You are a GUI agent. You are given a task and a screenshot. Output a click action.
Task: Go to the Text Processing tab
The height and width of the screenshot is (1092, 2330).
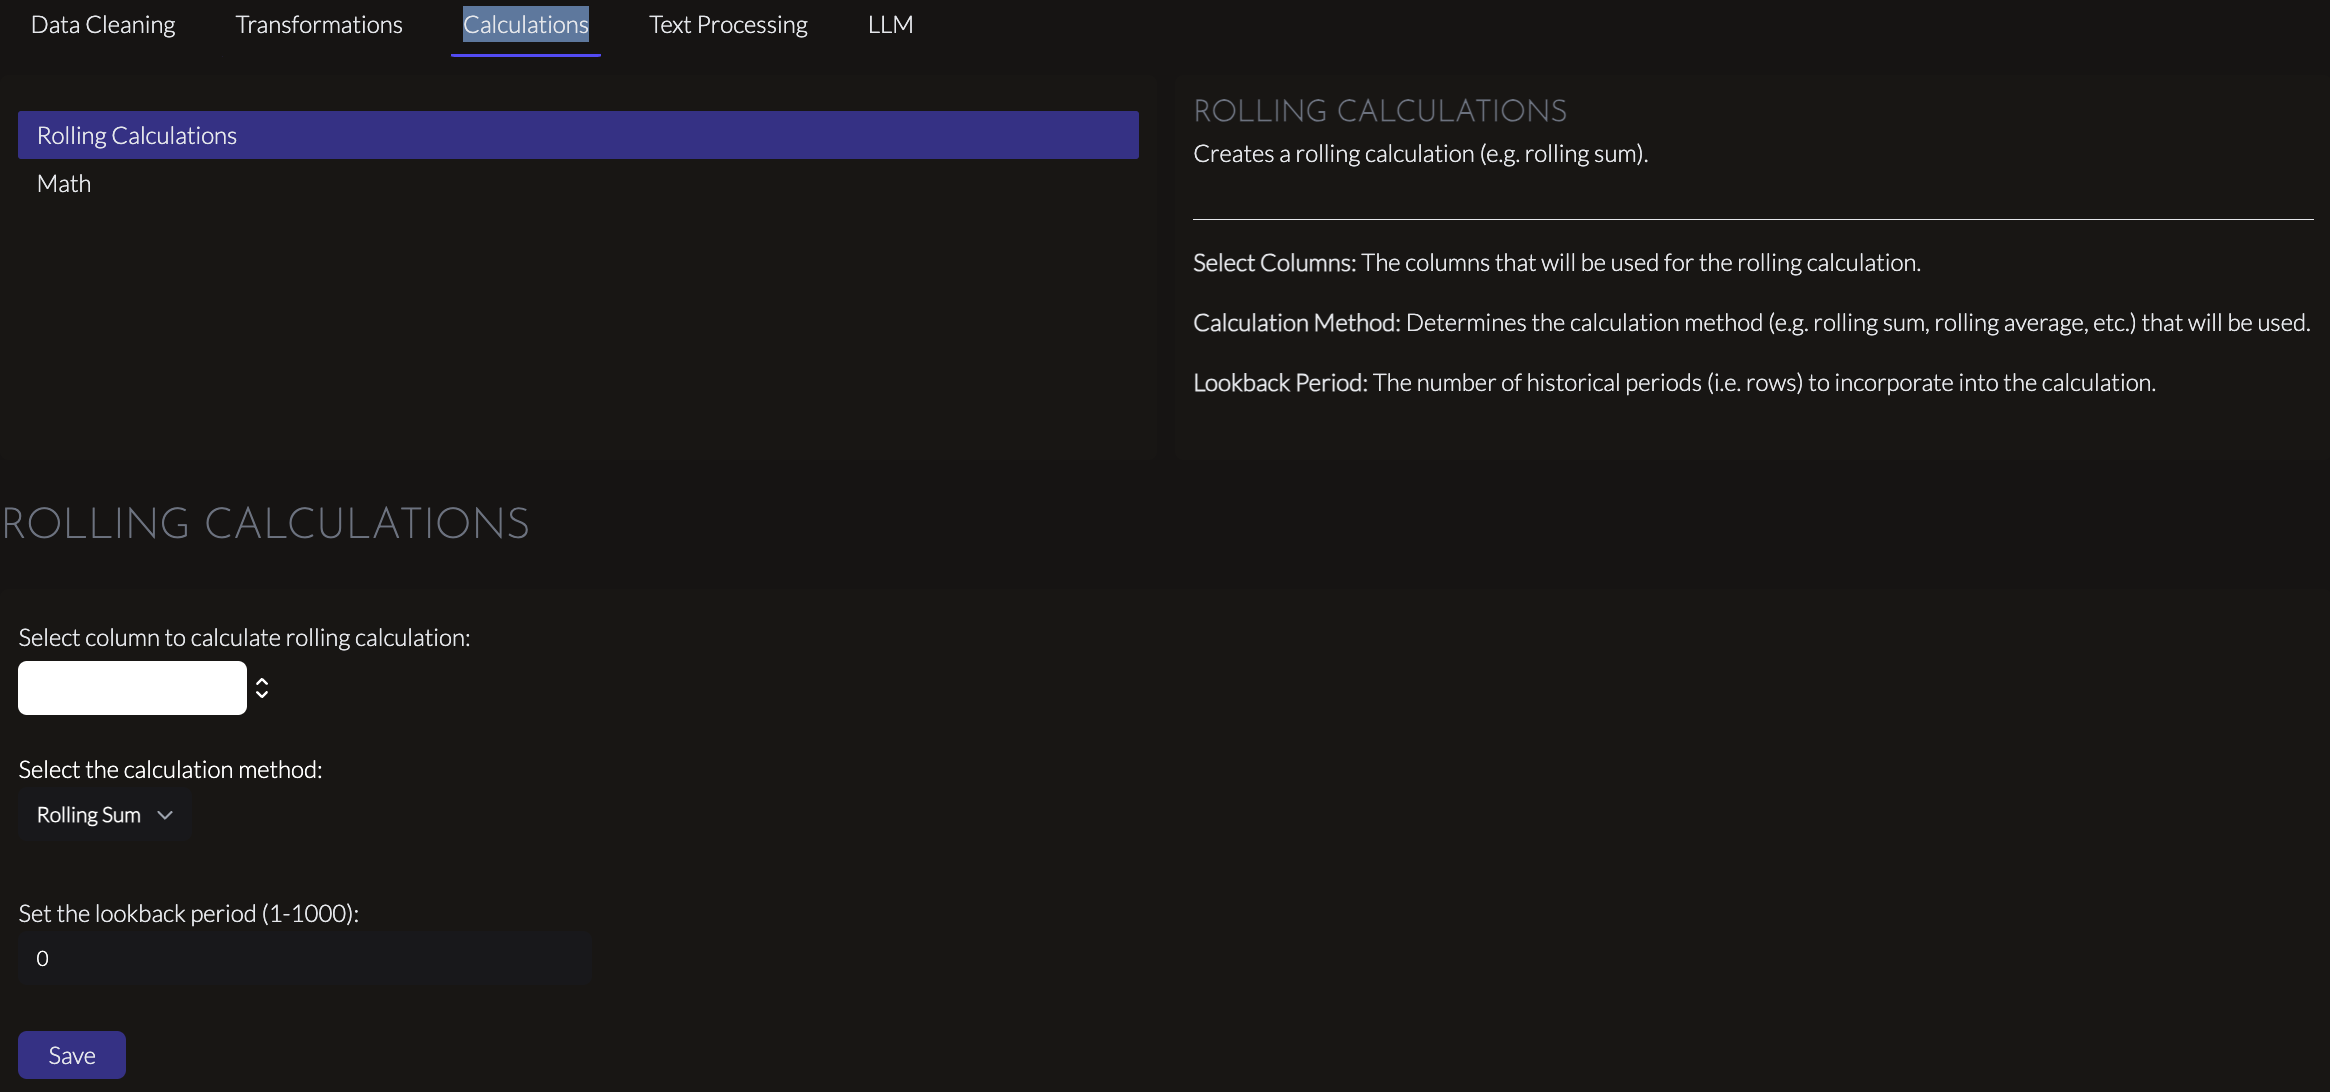coord(728,25)
